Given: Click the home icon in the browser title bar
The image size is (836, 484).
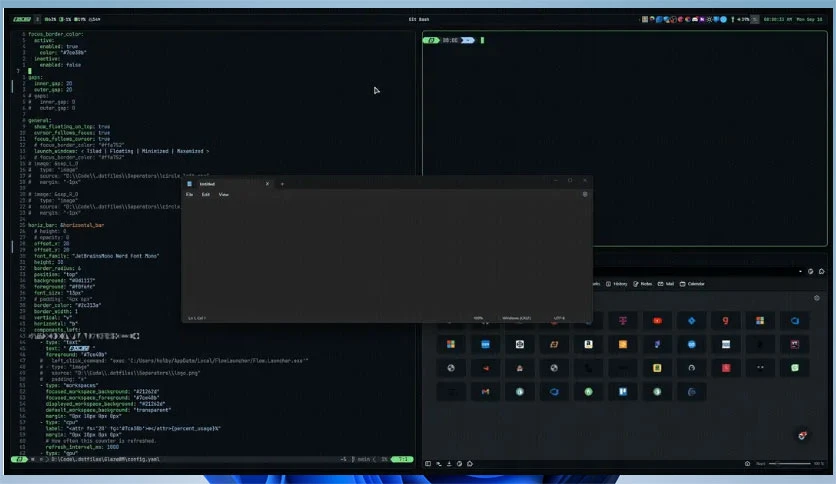Looking at the screenshot, I should point(822,271).
